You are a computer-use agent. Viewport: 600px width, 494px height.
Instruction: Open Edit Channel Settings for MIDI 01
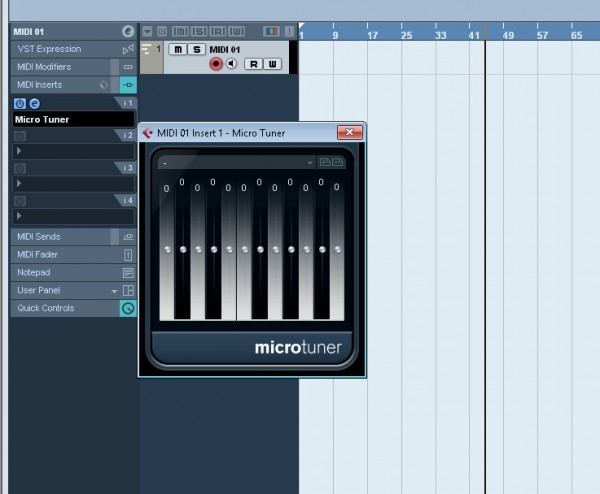128,31
